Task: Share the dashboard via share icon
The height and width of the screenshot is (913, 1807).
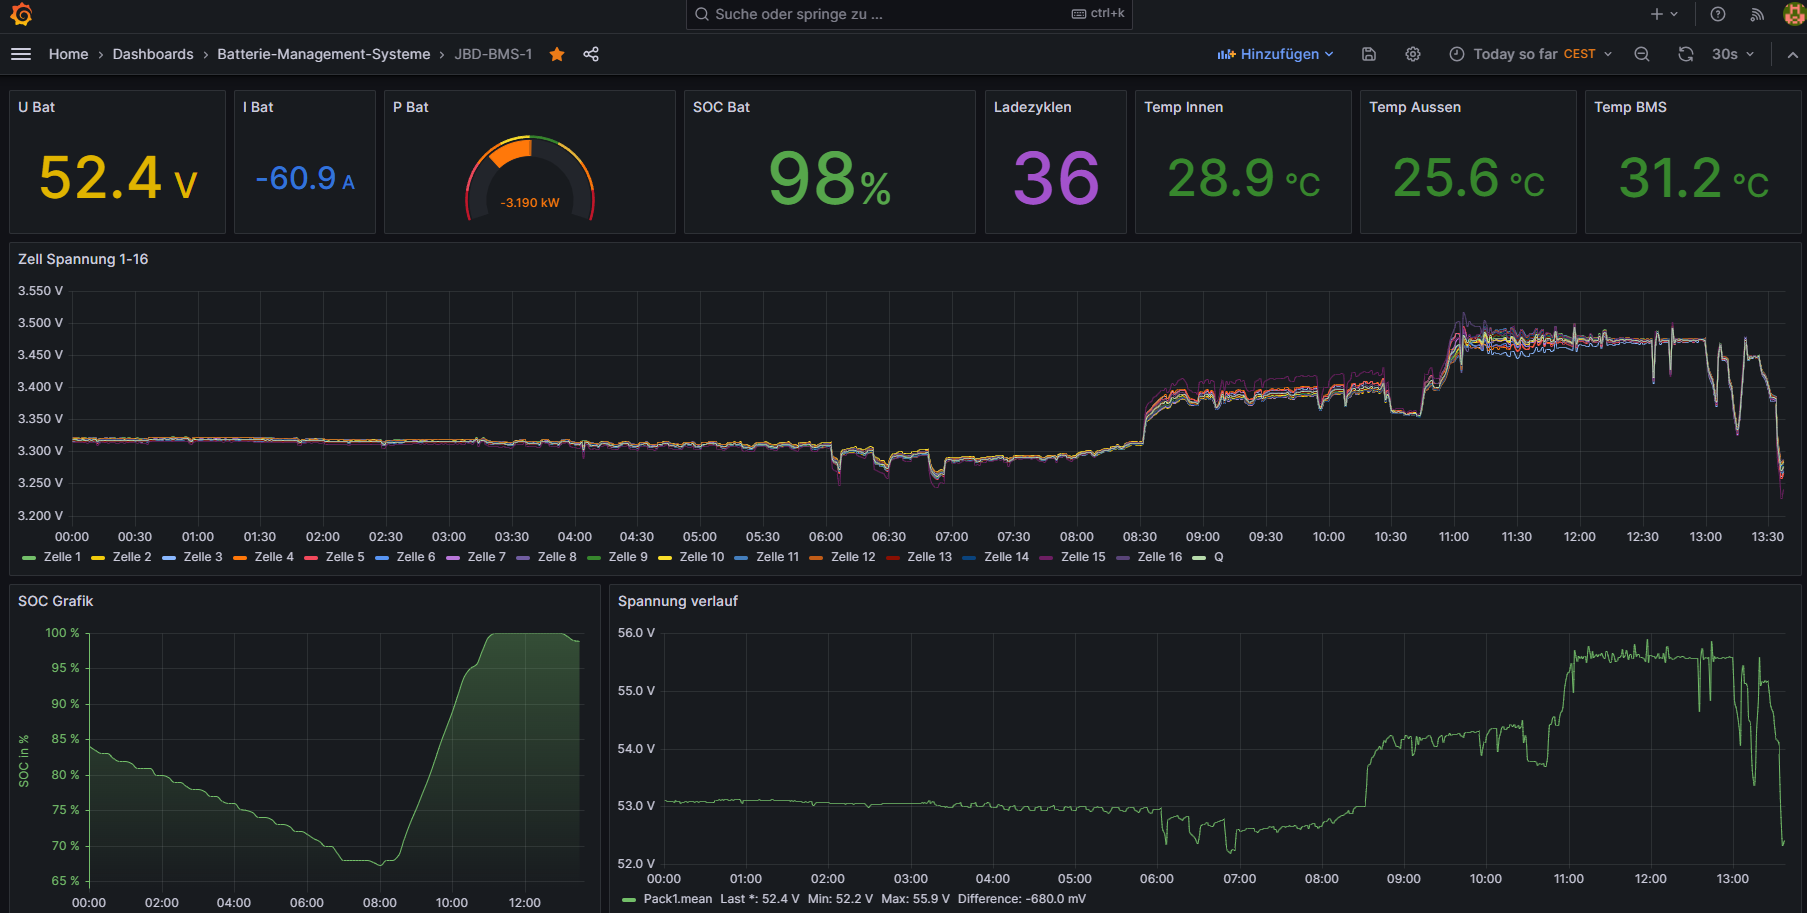Action: coord(591,54)
